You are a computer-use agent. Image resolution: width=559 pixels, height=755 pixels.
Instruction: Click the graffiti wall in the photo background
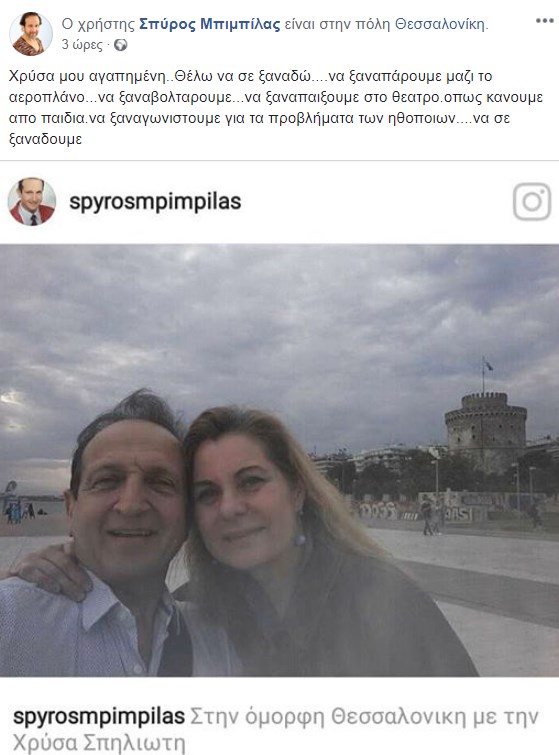pyautogui.click(x=453, y=506)
